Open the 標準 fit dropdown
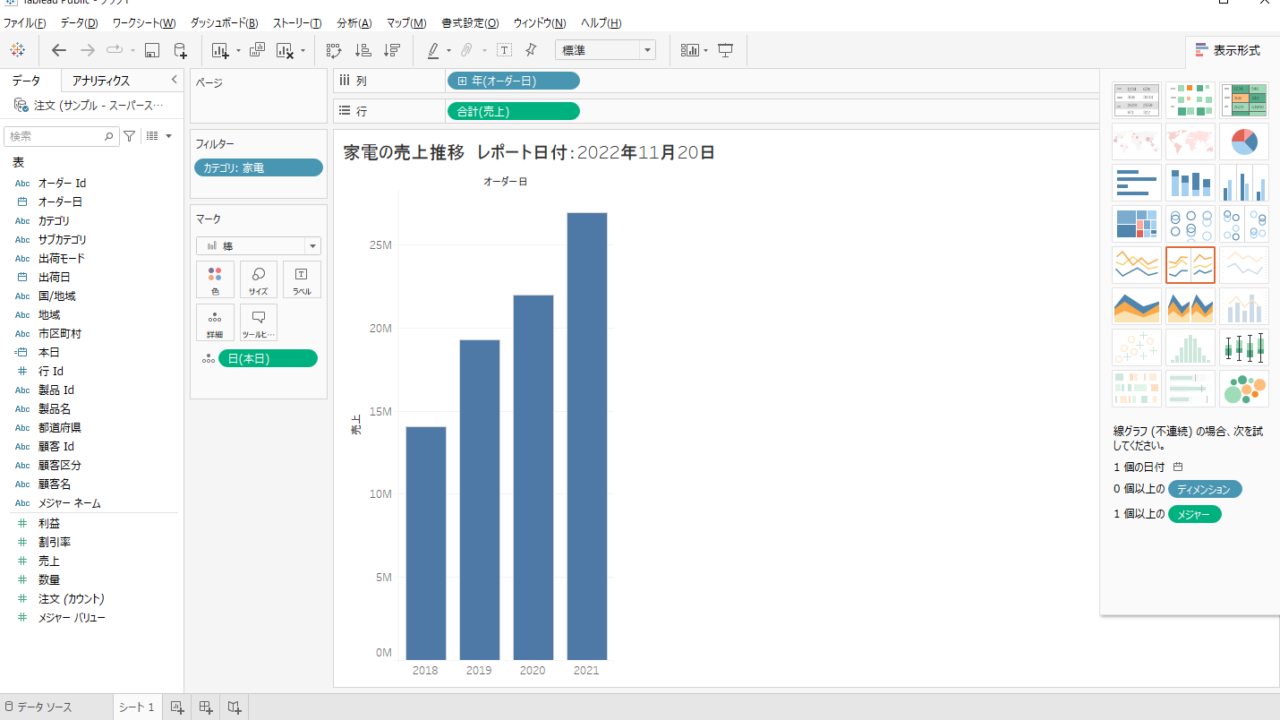Image resolution: width=1280 pixels, height=720 pixels. [x=605, y=50]
